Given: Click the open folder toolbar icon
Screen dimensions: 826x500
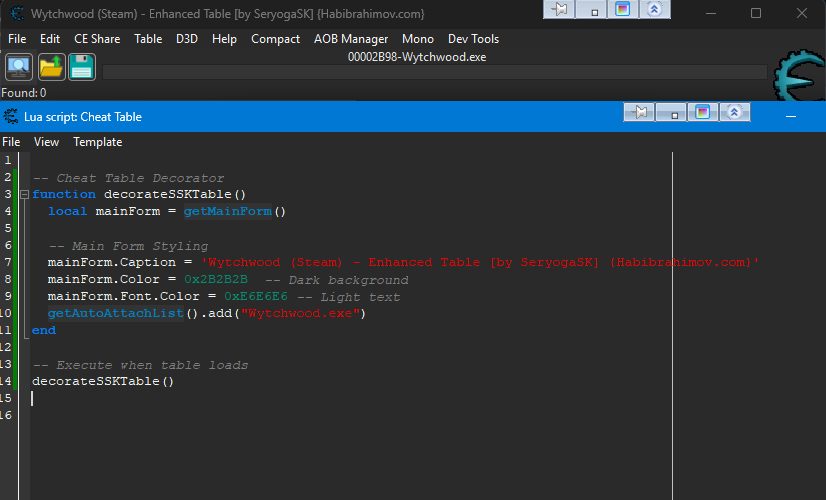Looking at the screenshot, I should tap(51, 67).
